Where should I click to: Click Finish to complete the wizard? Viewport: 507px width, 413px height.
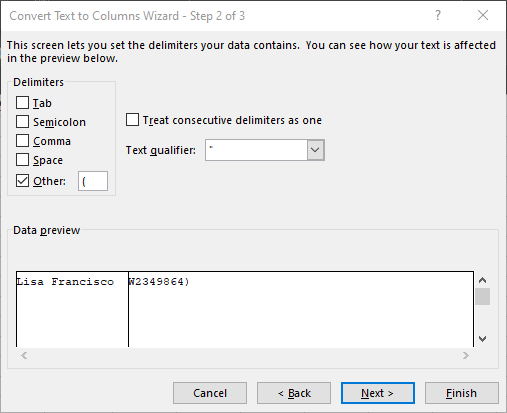click(x=462, y=393)
